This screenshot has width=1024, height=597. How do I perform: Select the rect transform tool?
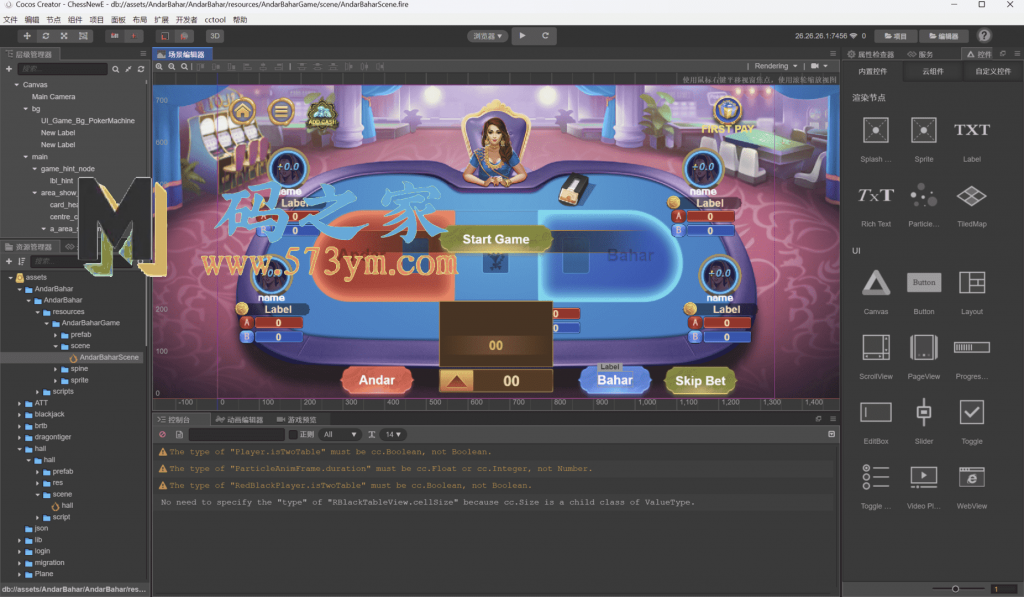pos(83,36)
